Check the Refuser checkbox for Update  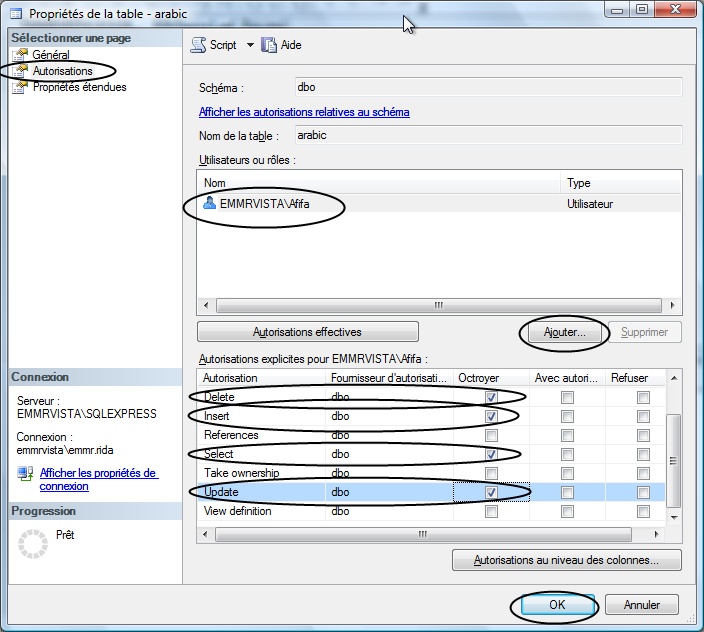click(x=643, y=492)
